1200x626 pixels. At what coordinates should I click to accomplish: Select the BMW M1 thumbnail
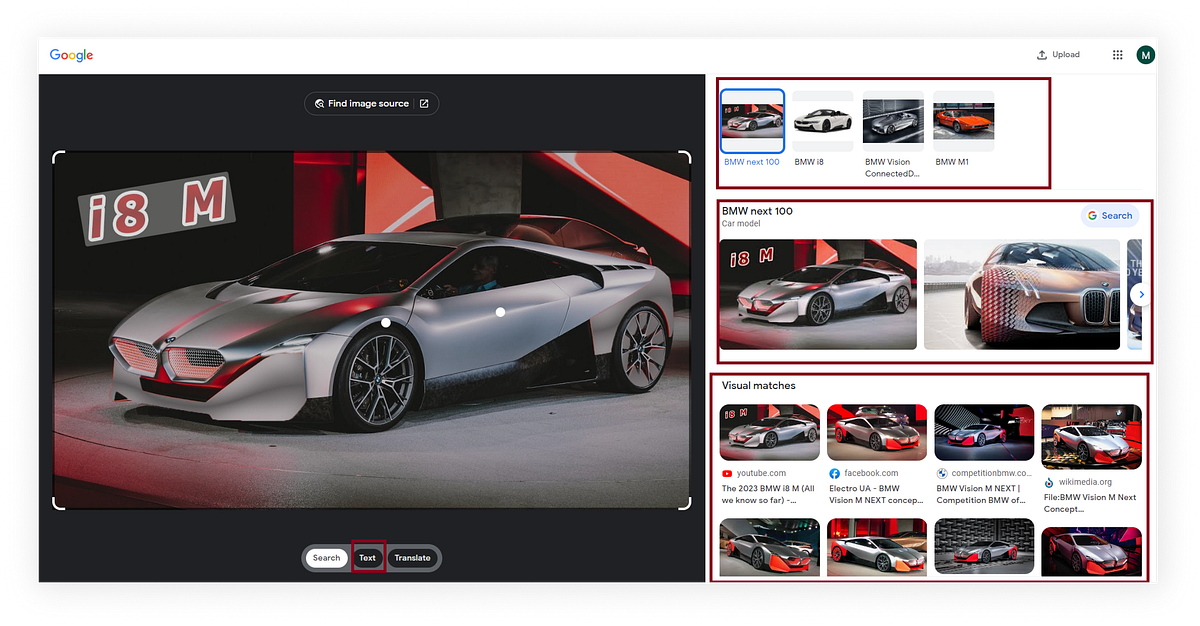click(x=962, y=118)
